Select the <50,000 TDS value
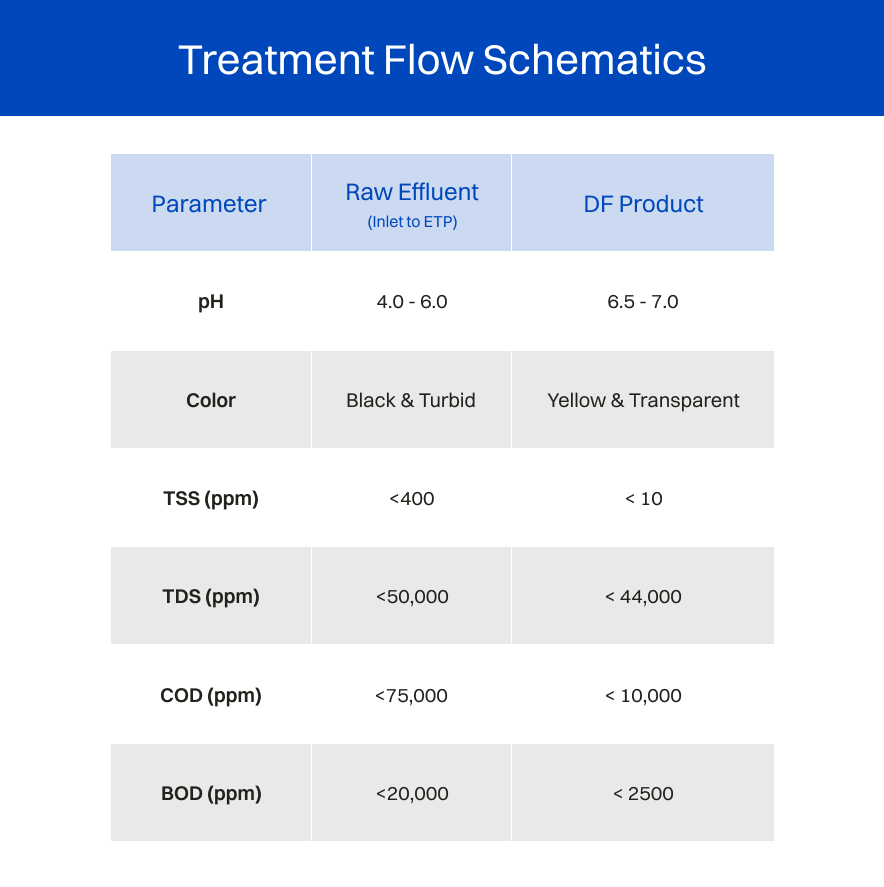This screenshot has width=884, height=887. (x=412, y=596)
